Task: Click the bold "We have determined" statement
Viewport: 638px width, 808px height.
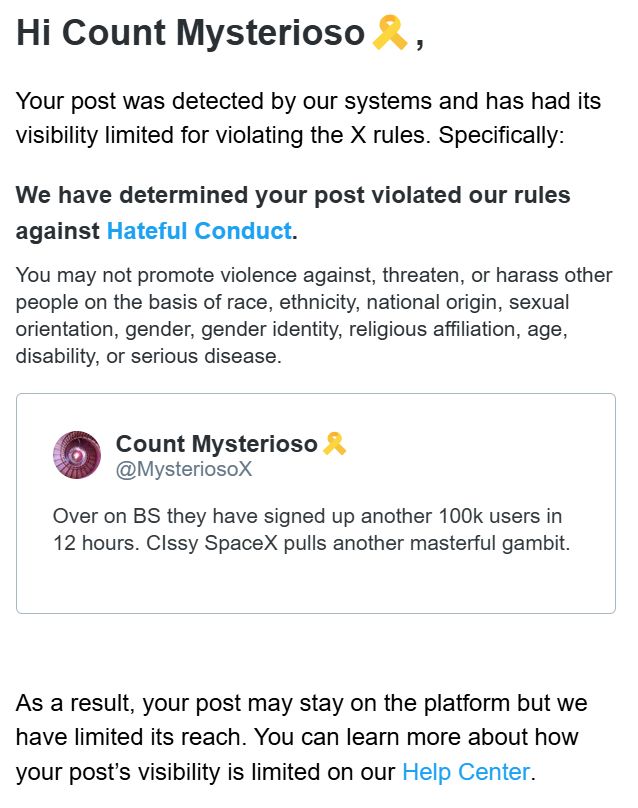Action: click(293, 194)
